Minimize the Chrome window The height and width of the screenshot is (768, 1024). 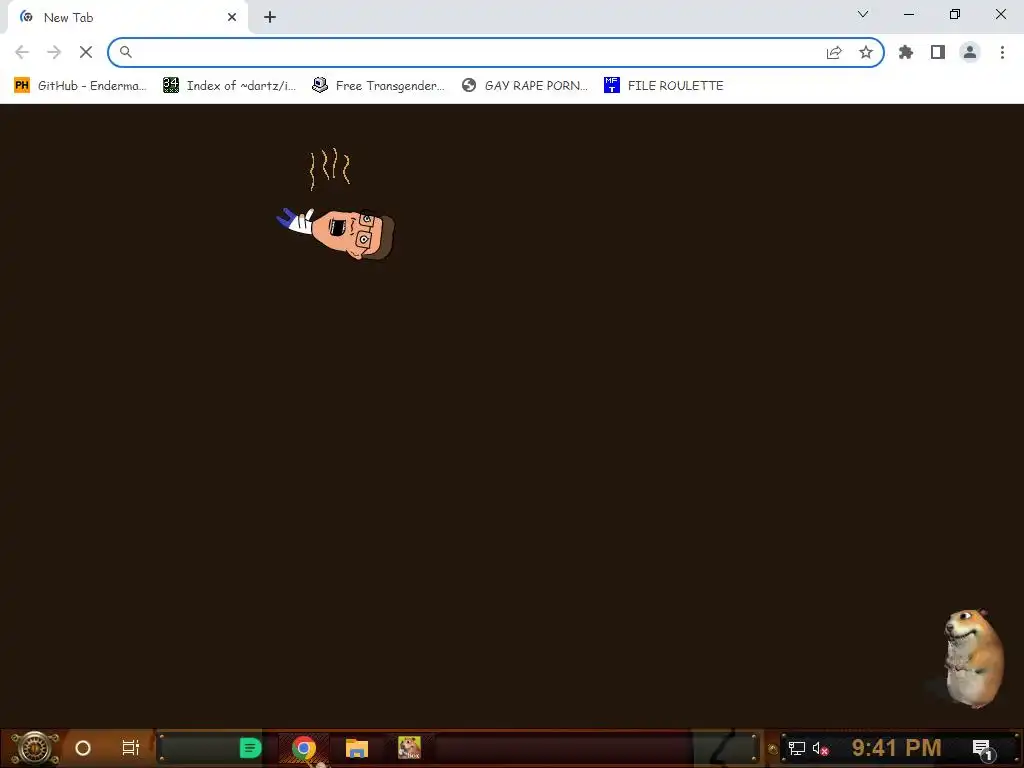pos(908,14)
